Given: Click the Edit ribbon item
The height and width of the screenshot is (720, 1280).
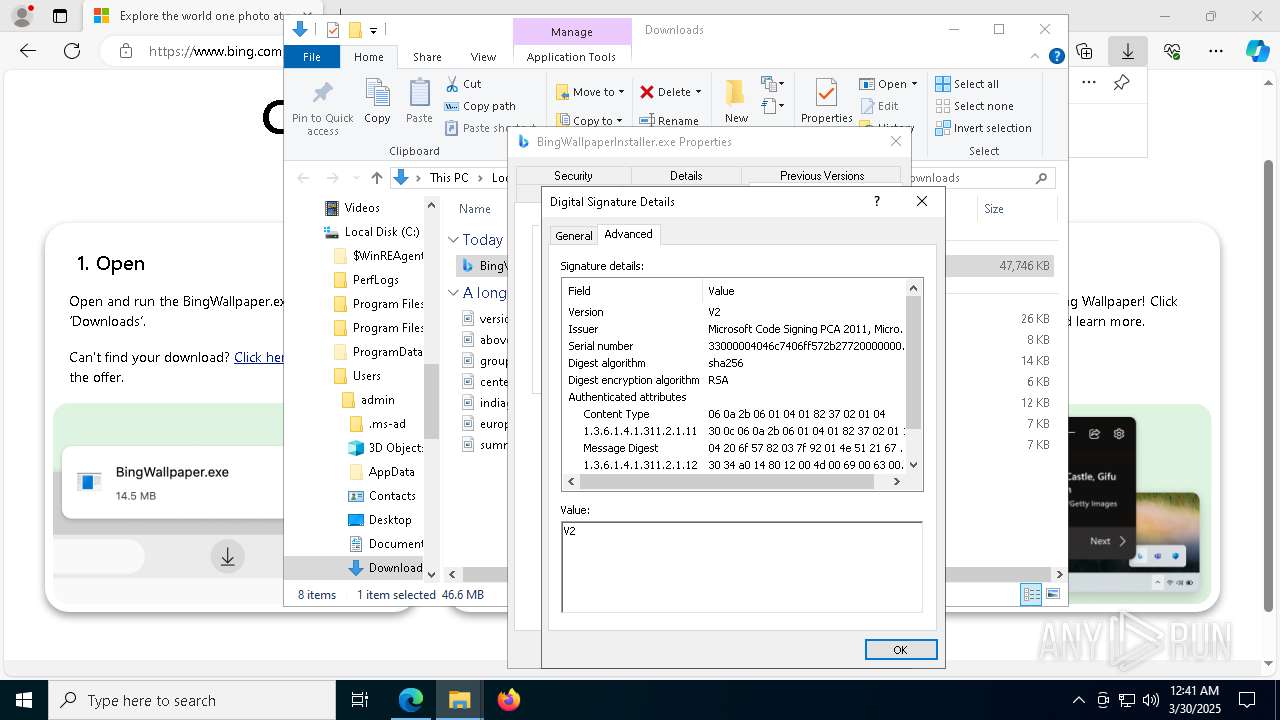Looking at the screenshot, I should click(878, 106).
